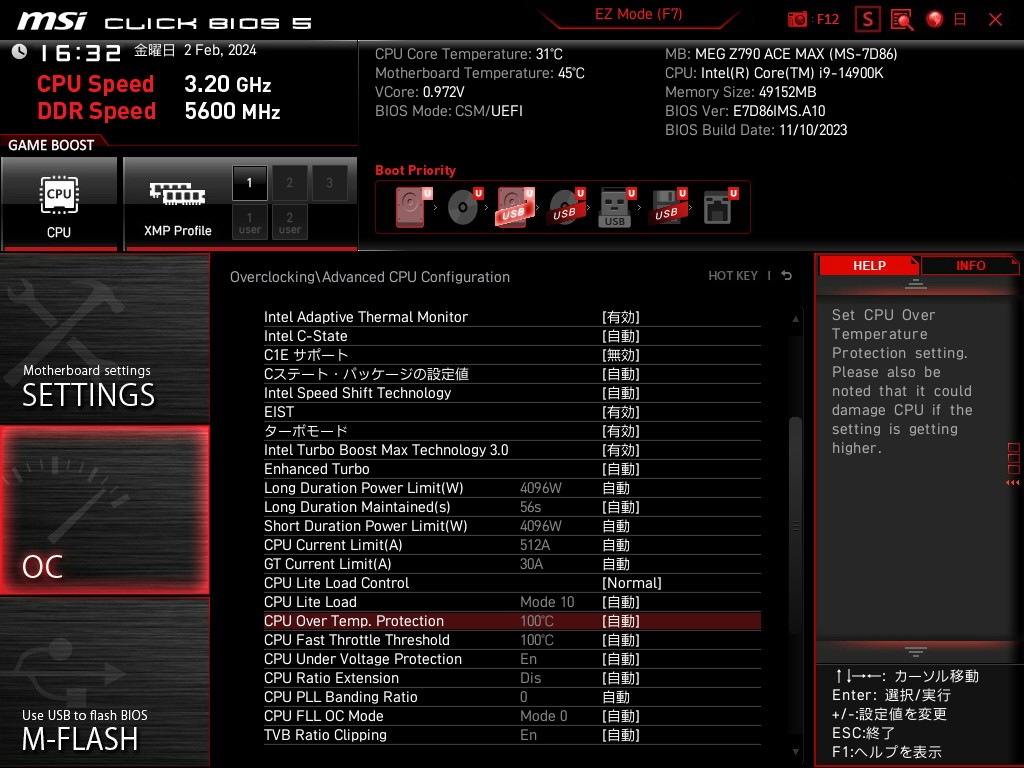Select USB optical drive boot priority icon
Image resolution: width=1024 pixels, height=768 pixels.
pyautogui.click(x=566, y=207)
